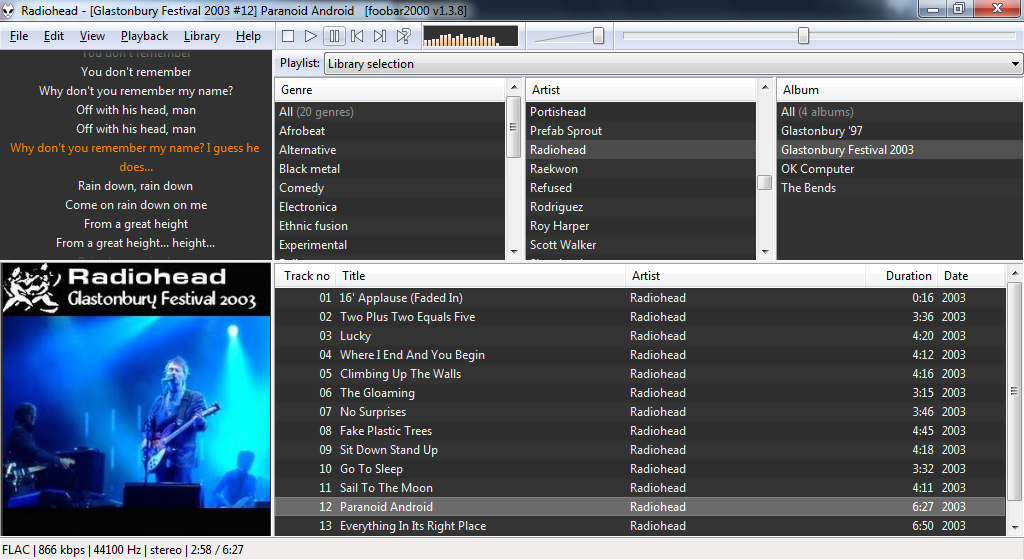Stop playback with the Stop button
This screenshot has width=1024, height=560.
click(288, 36)
